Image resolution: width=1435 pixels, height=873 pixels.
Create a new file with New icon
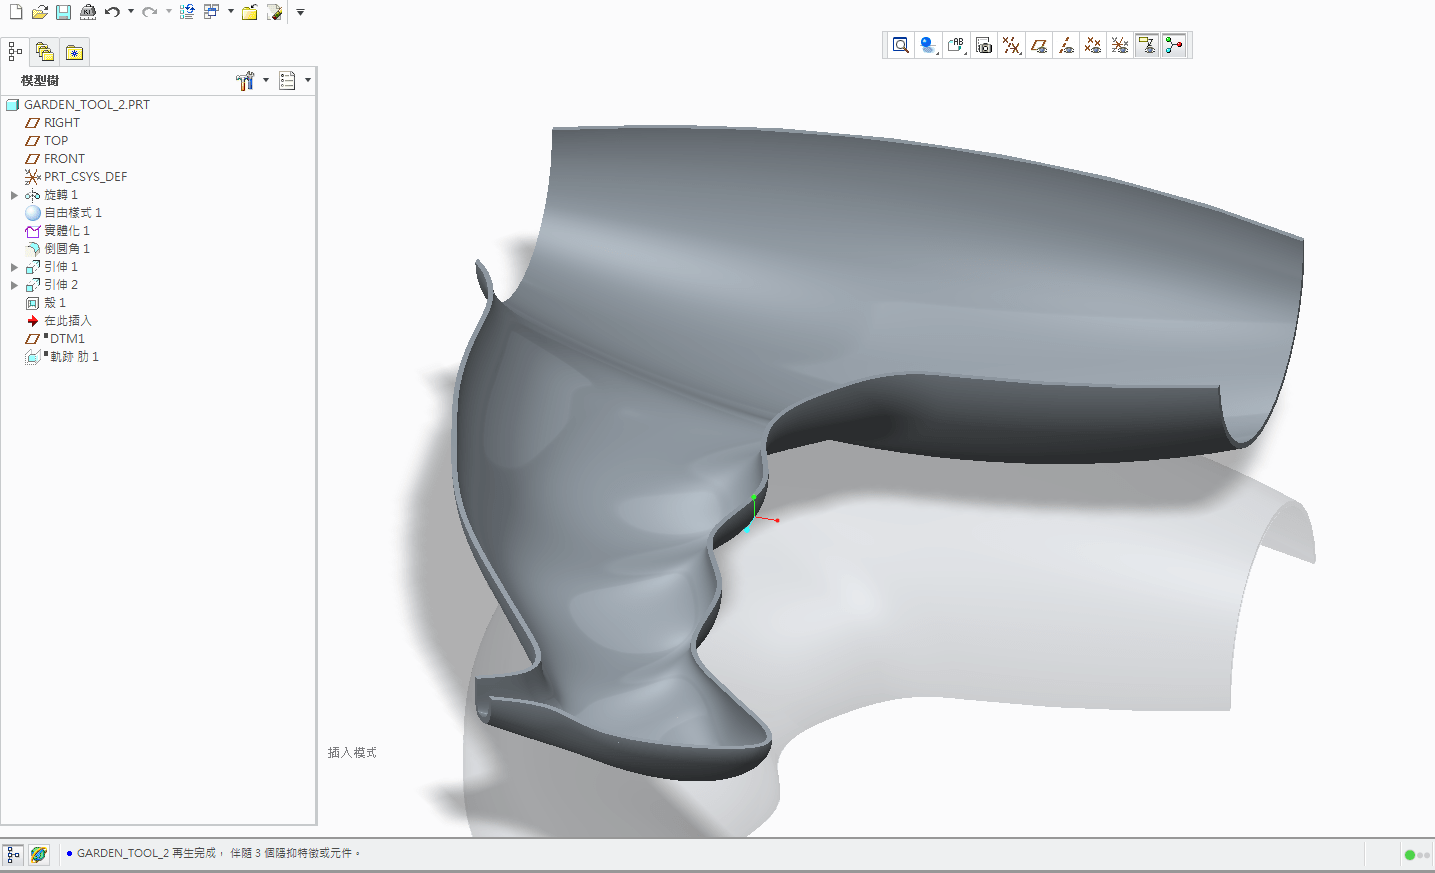point(16,12)
